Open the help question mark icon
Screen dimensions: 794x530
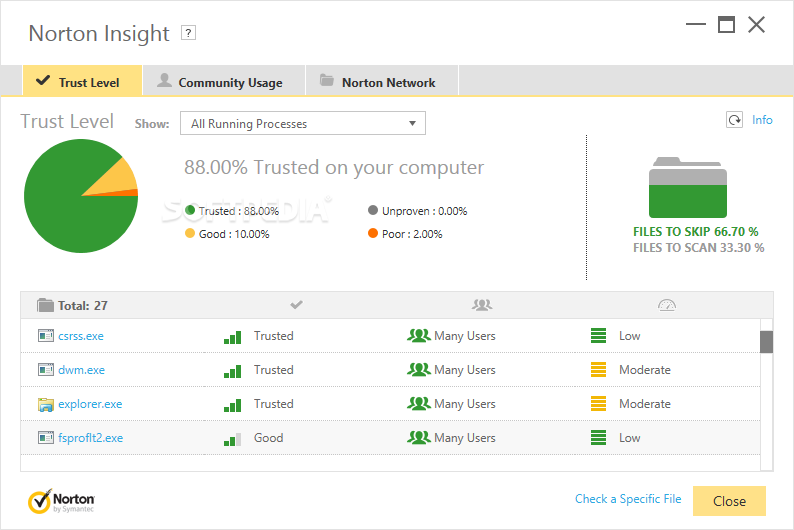tap(188, 33)
